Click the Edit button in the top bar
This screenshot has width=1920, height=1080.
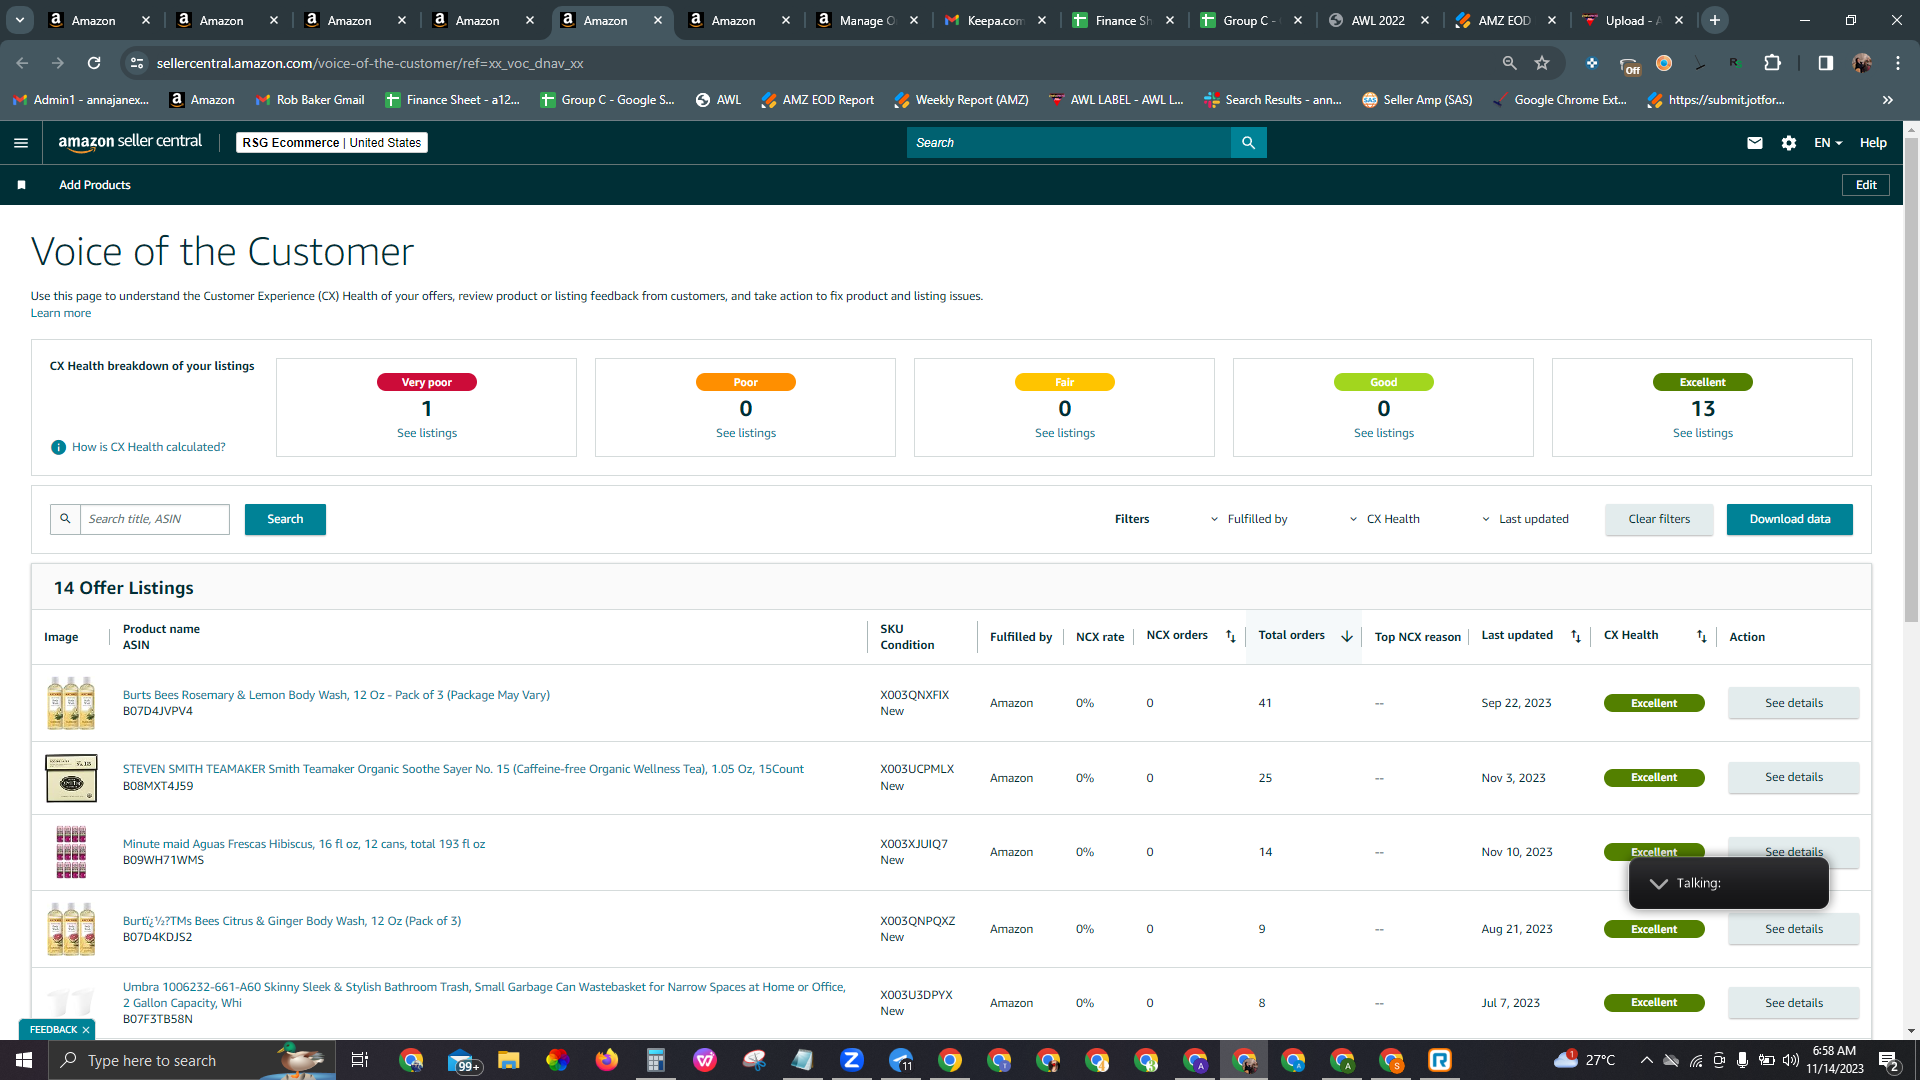(x=1866, y=185)
